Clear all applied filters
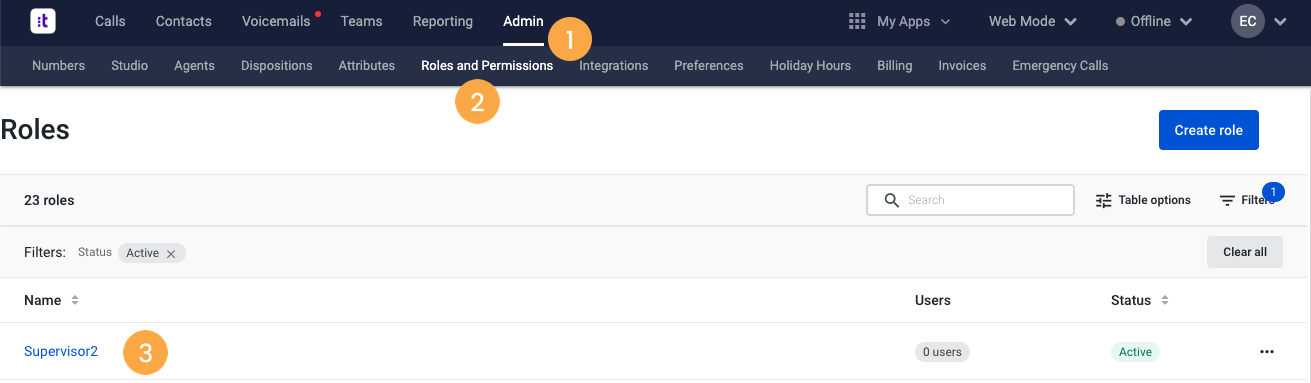 coord(1245,252)
